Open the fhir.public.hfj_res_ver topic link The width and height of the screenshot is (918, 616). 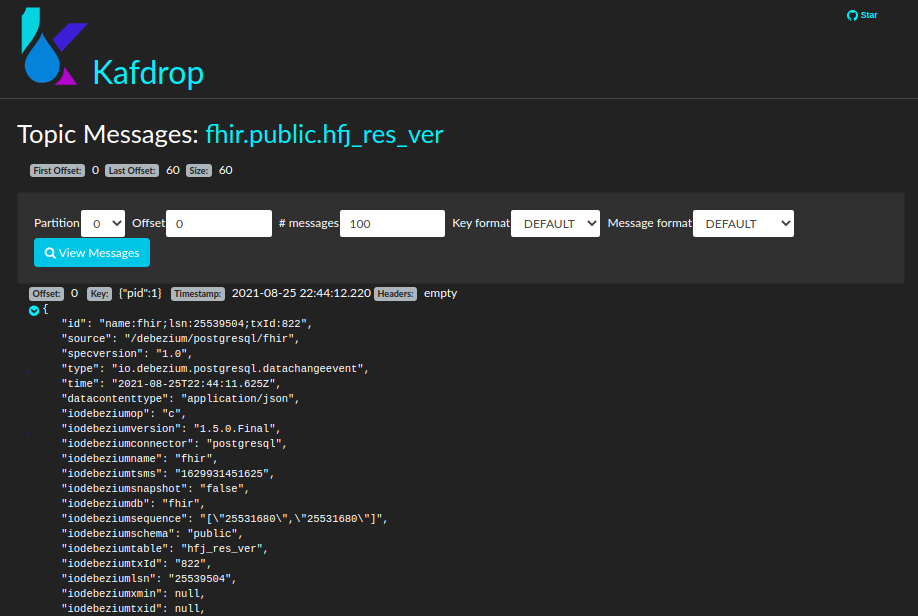[x=324, y=134]
